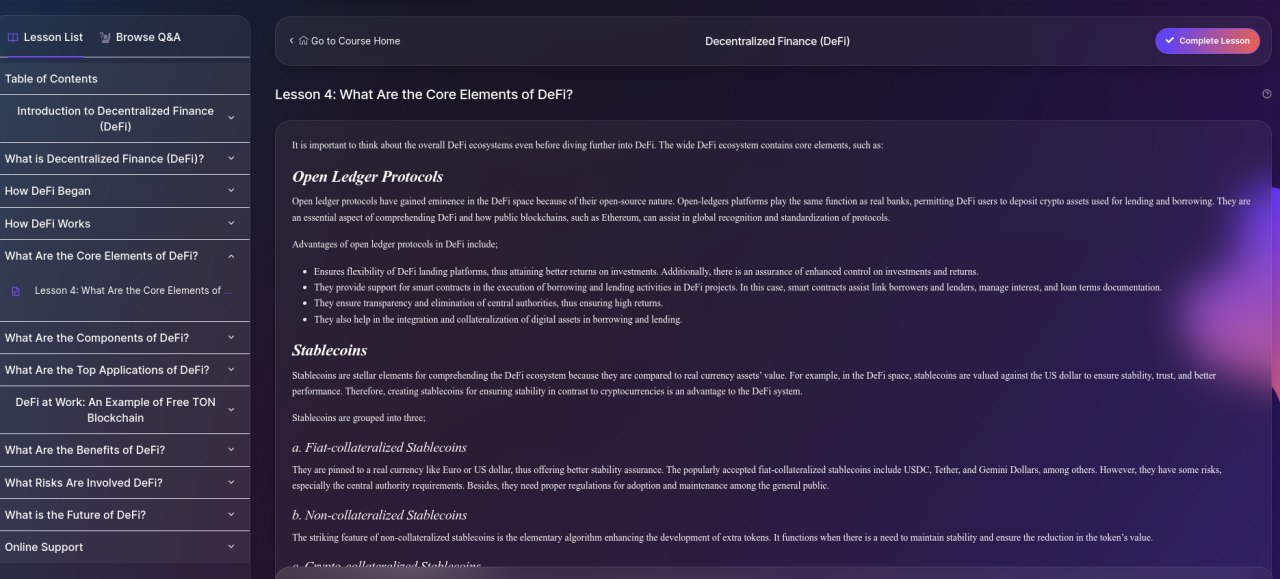Click the home icon beside Course Home
The image size is (1280, 579).
pos(304,41)
